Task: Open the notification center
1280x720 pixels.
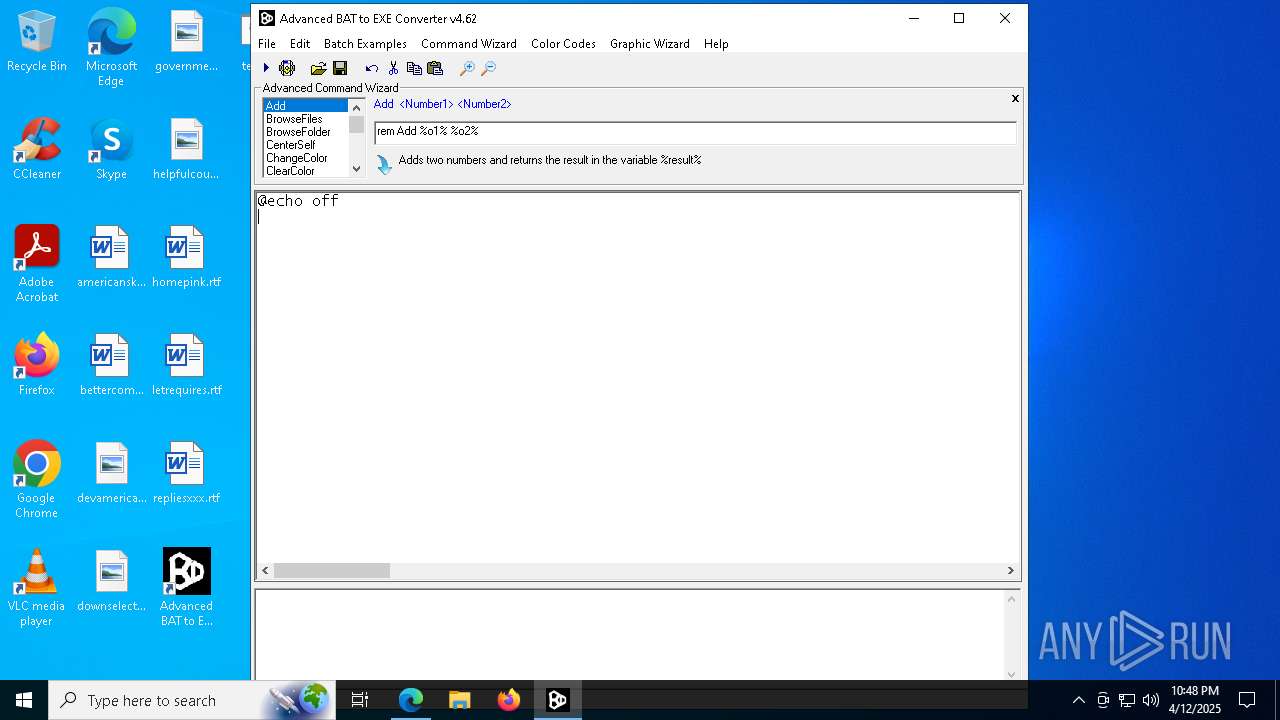Action: [x=1247, y=700]
